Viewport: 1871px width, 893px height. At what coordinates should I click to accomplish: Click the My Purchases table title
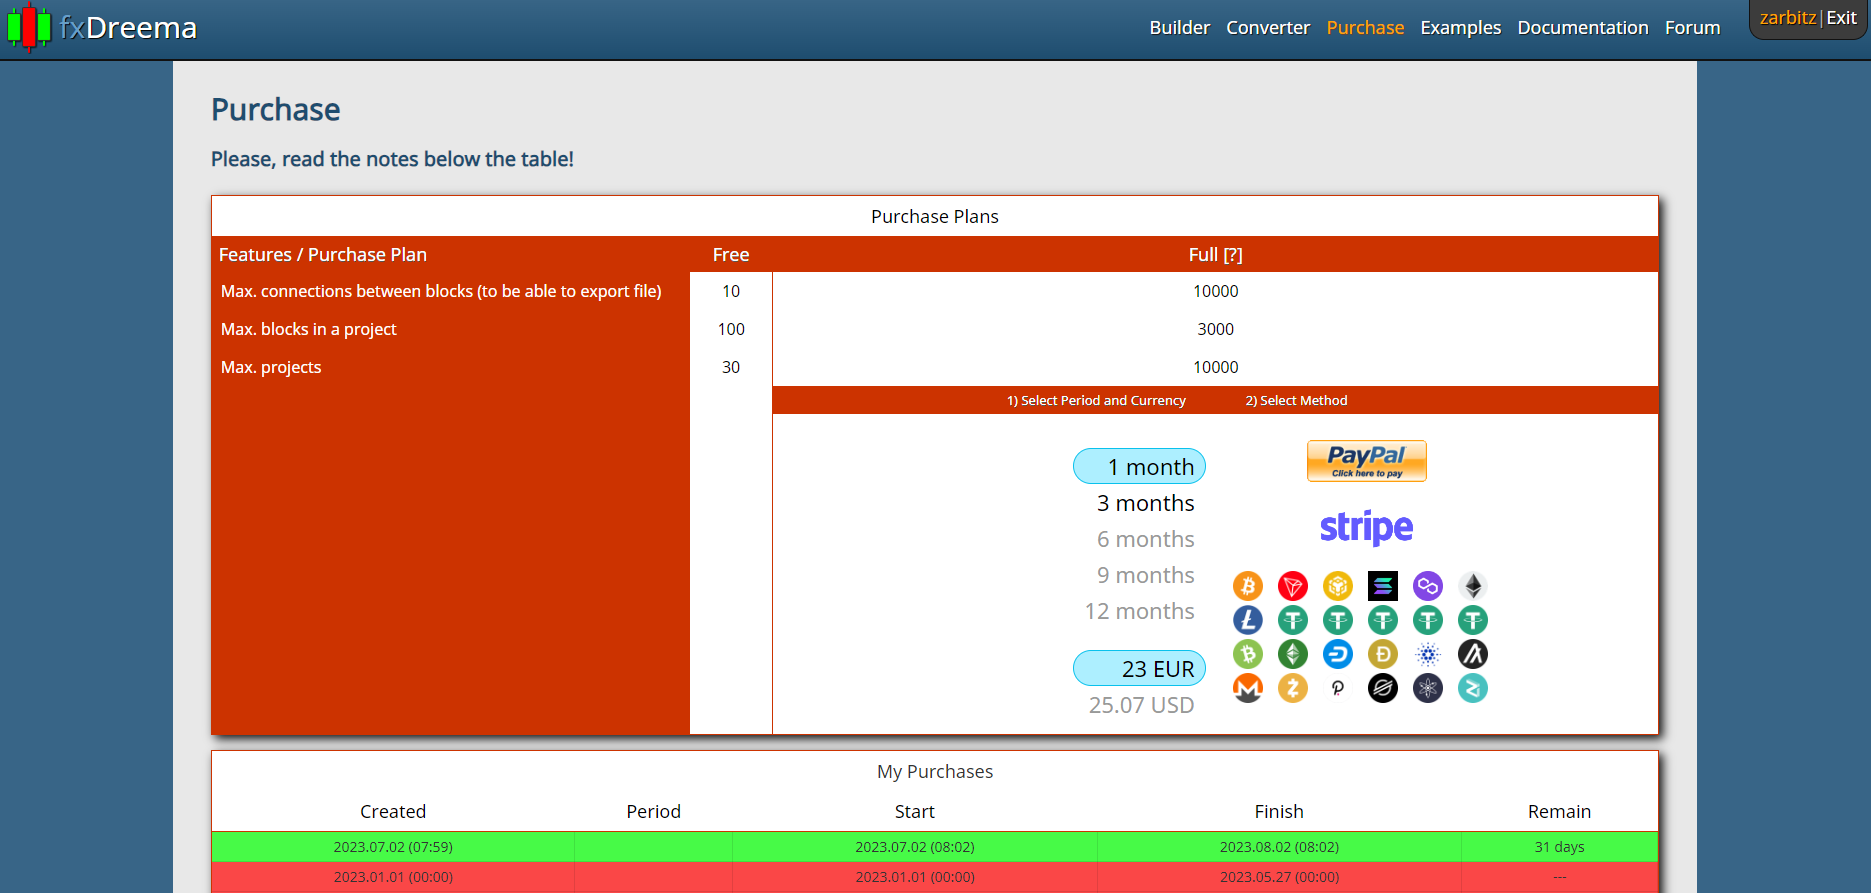(x=935, y=772)
